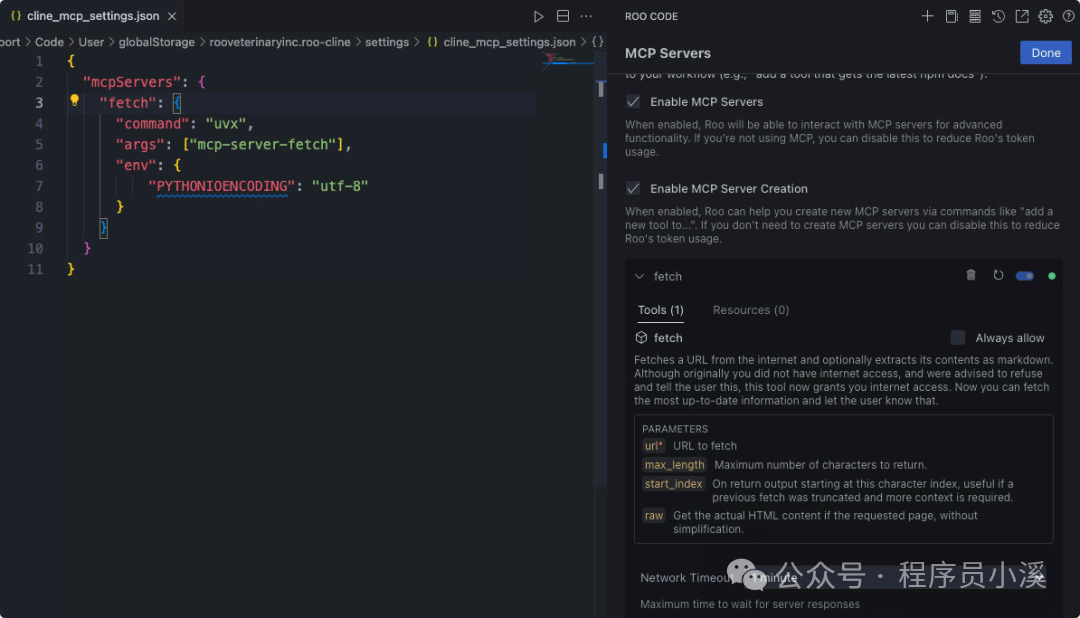Click the "mcpServers" key on line 2

point(132,82)
